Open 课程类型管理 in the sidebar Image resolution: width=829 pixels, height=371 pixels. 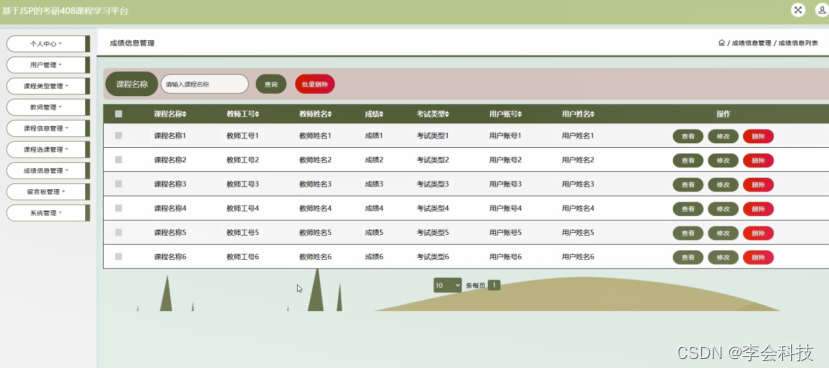(48, 86)
